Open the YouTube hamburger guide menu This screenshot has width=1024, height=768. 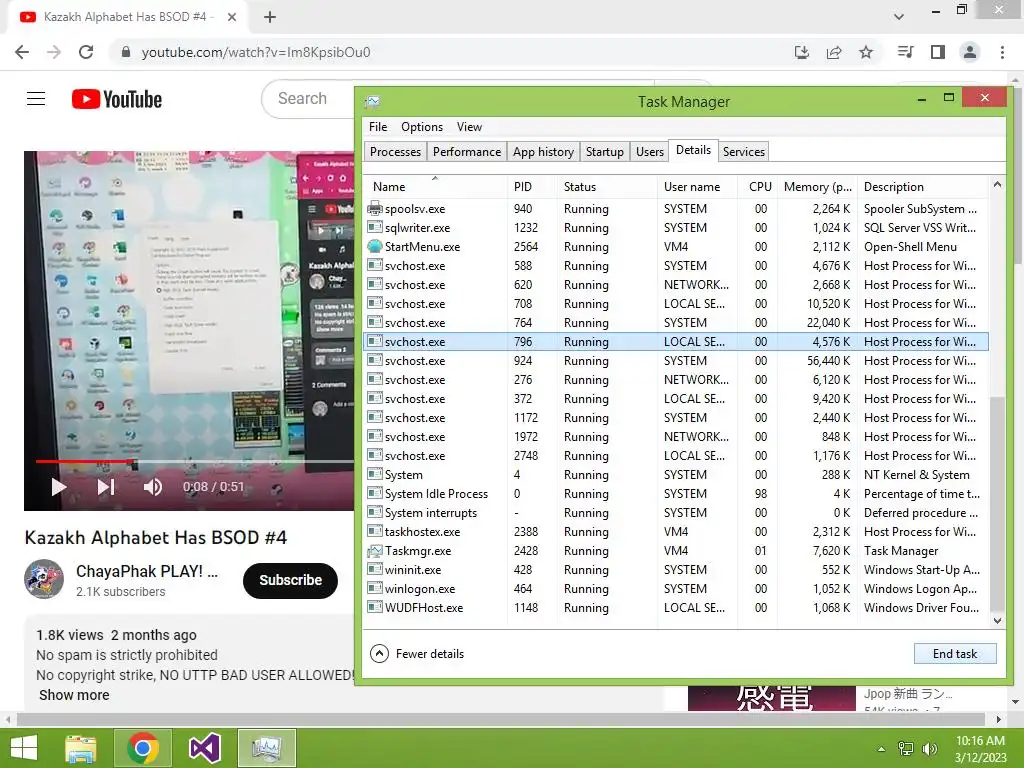tap(36, 99)
